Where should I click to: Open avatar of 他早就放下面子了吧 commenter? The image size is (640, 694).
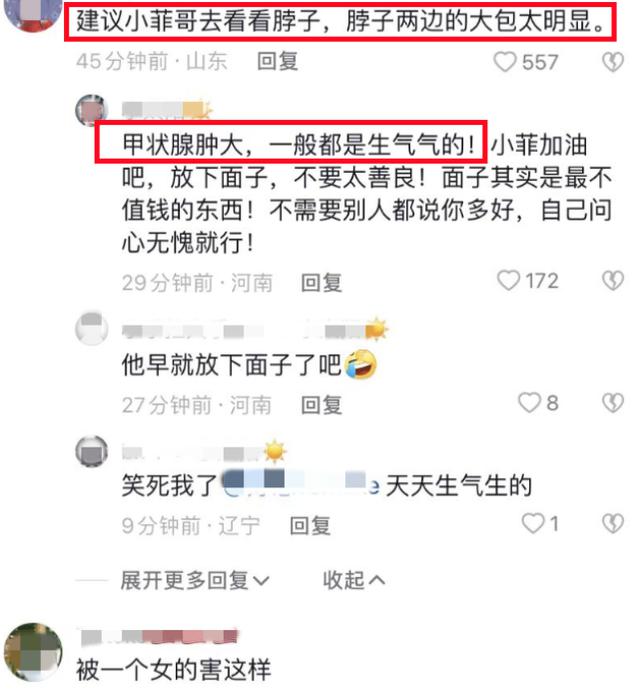[x=92, y=329]
